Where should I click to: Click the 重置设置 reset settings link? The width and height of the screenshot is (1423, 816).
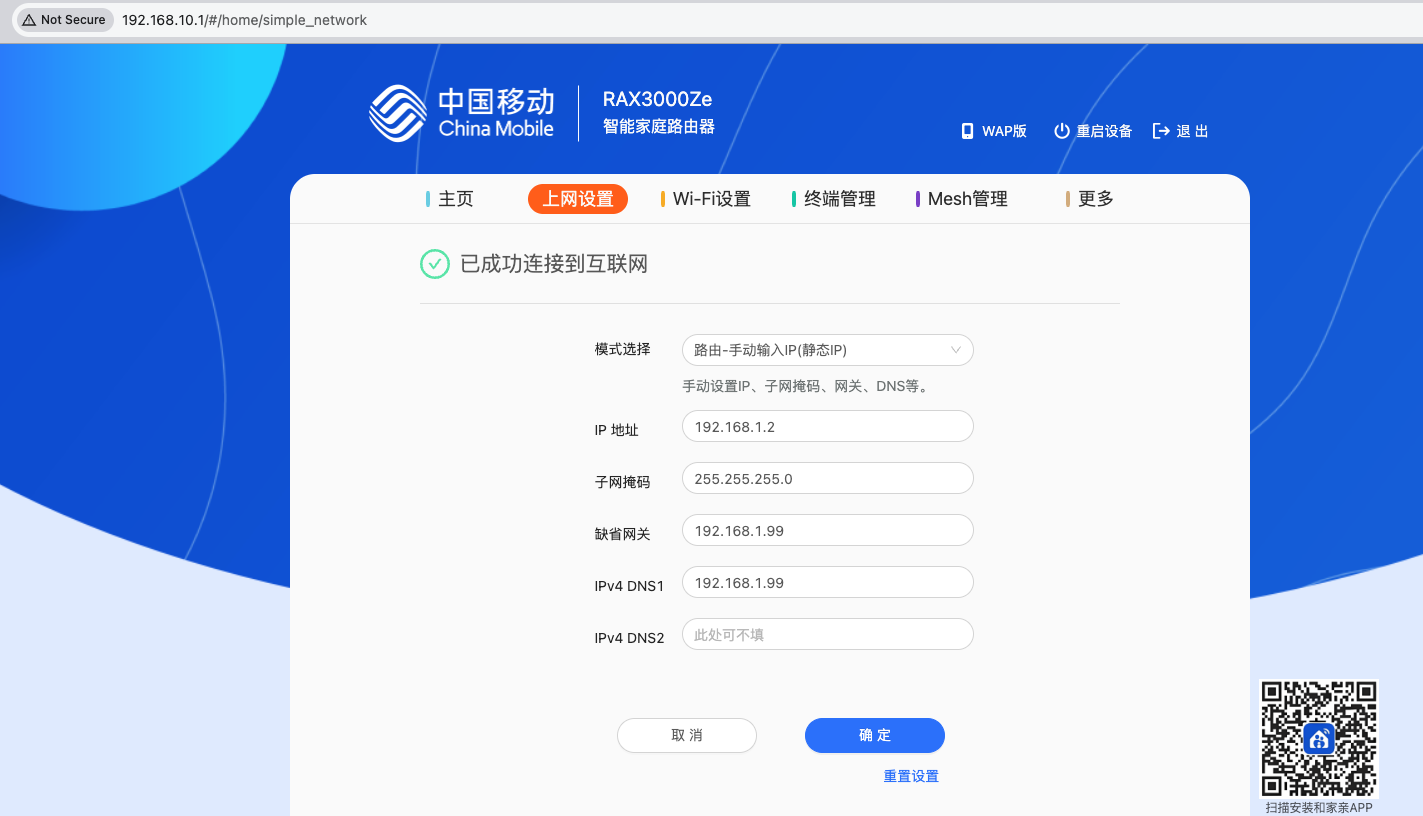tap(911, 776)
